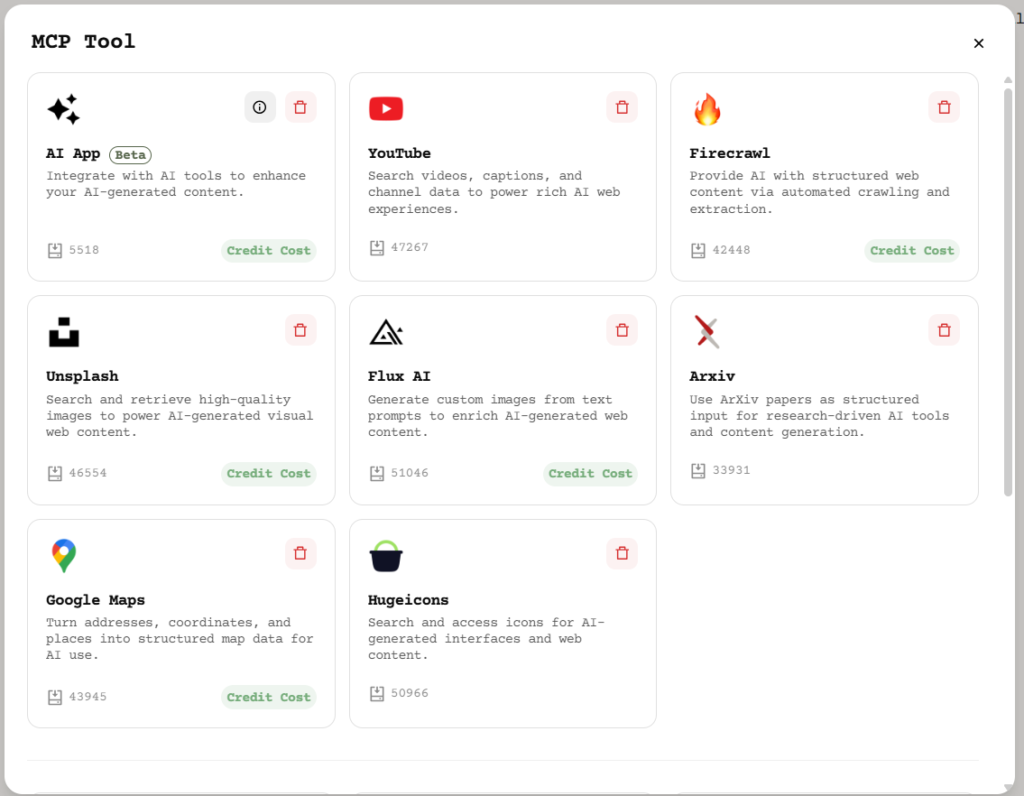This screenshot has height=796, width=1024.
Task: Click the install count icon on AI App
Action: point(55,251)
